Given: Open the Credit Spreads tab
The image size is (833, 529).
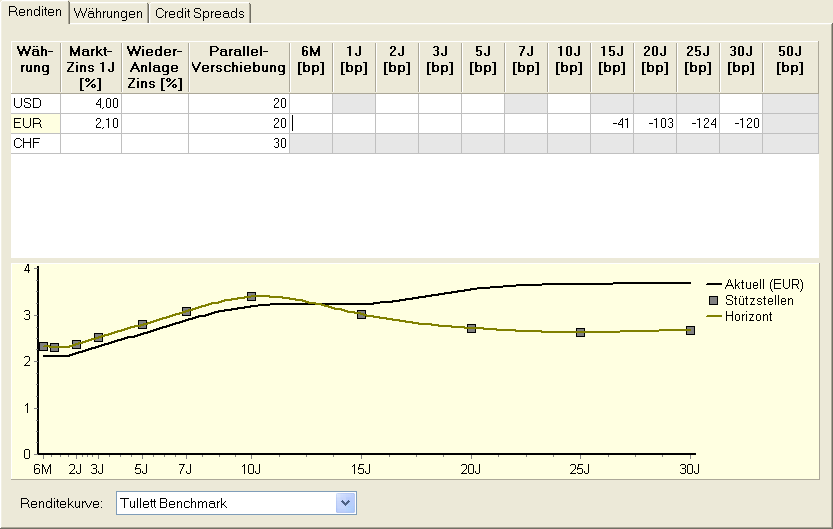Looking at the screenshot, I should pos(199,13).
